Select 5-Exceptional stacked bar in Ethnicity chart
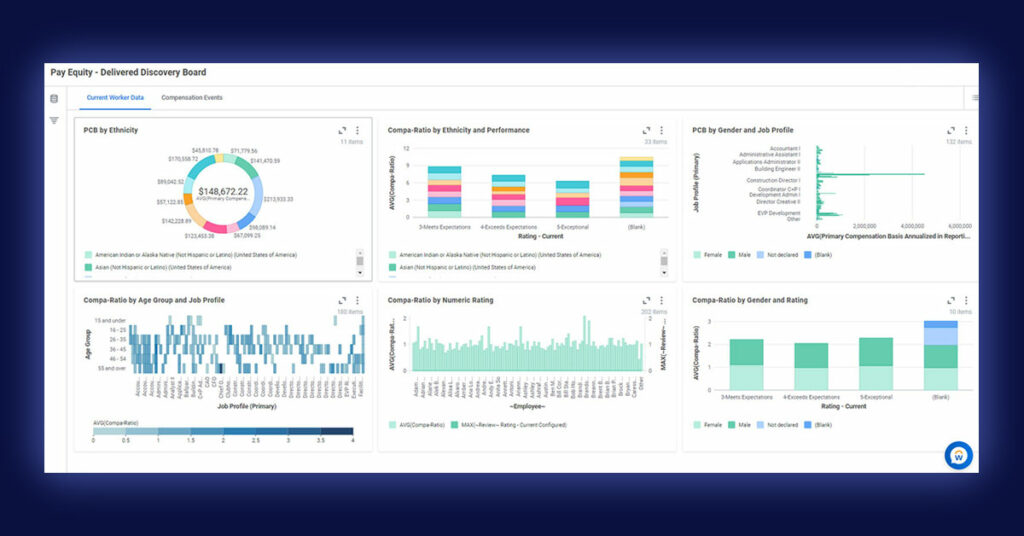 [x=573, y=199]
